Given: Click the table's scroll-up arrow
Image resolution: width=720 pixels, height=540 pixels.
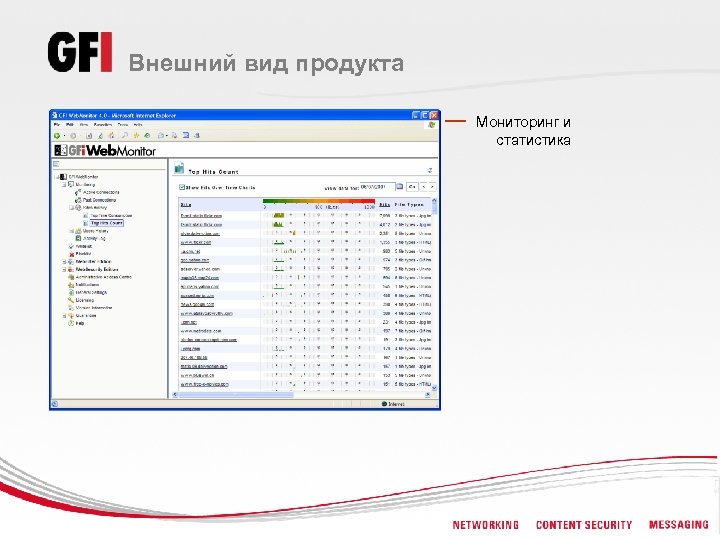Looking at the screenshot, I should coord(434,201).
